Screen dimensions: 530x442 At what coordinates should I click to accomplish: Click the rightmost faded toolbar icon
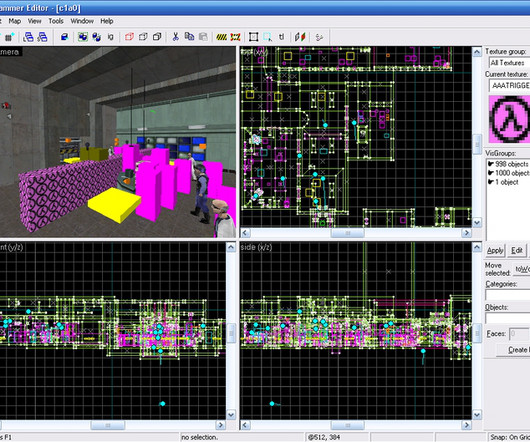click(319, 36)
